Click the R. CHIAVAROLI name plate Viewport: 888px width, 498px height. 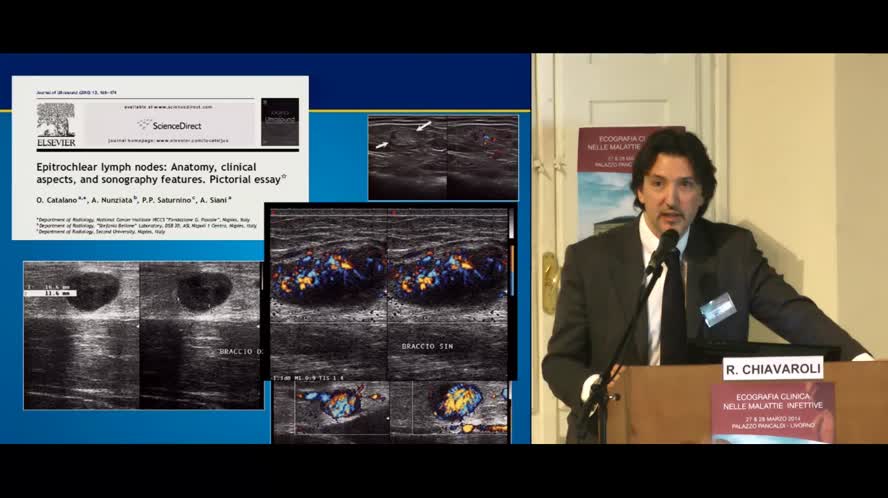[772, 368]
